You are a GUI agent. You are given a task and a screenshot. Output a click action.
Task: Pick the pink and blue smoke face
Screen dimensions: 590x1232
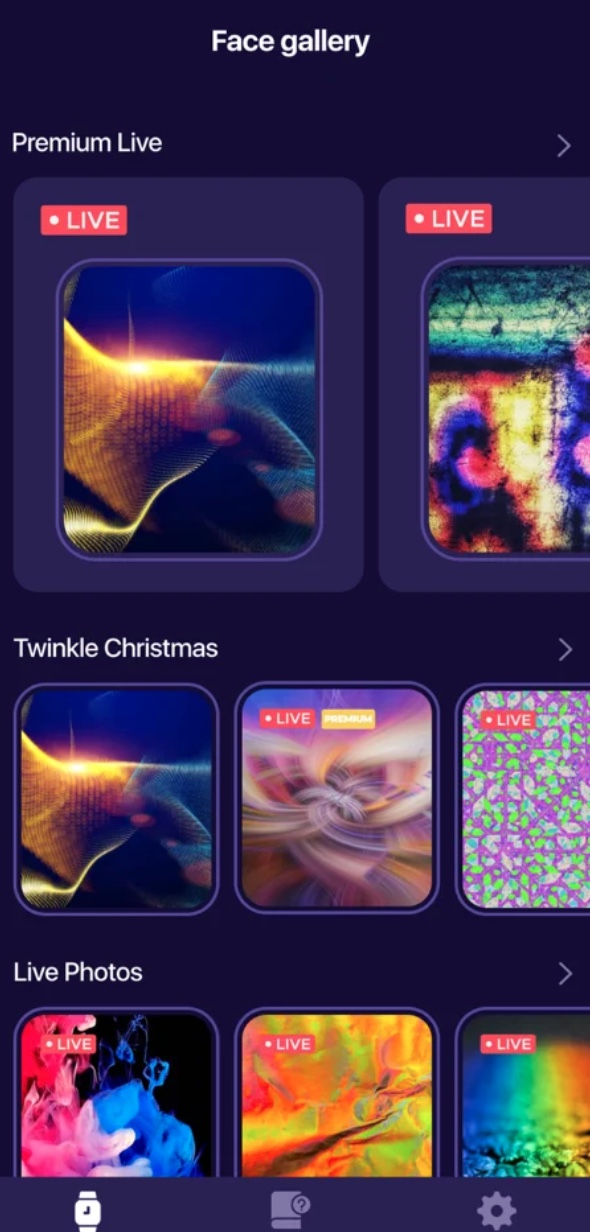point(116,1093)
